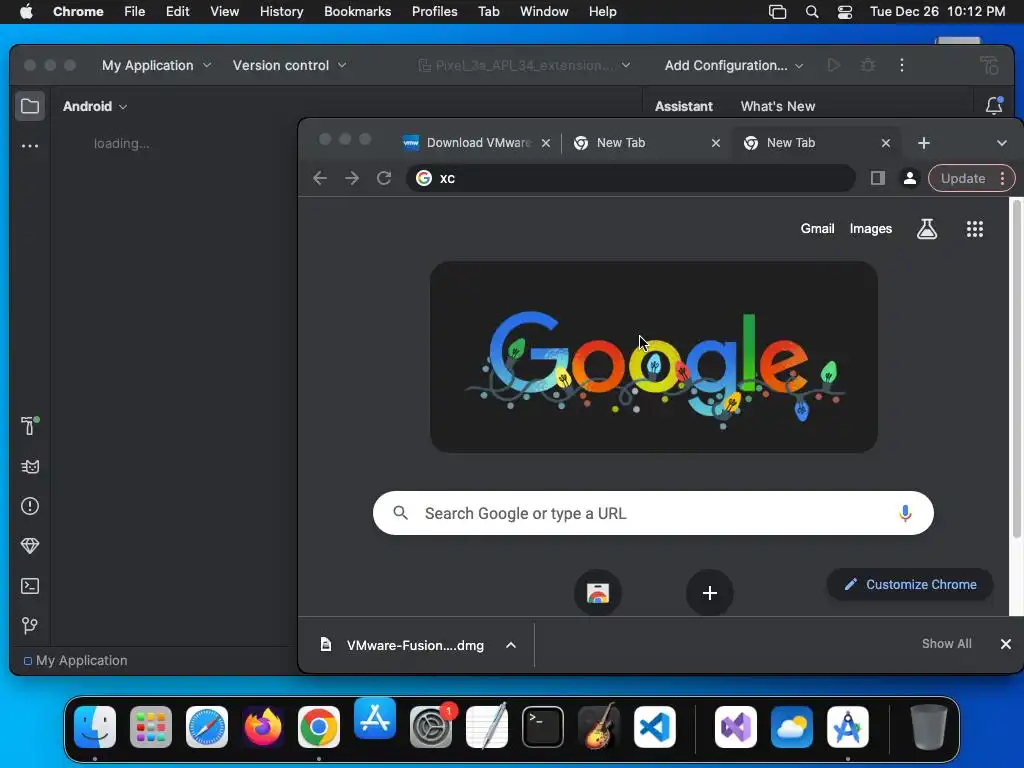The height and width of the screenshot is (768, 1024).
Task: Click the holiday lights Google doodle
Action: [x=654, y=357]
